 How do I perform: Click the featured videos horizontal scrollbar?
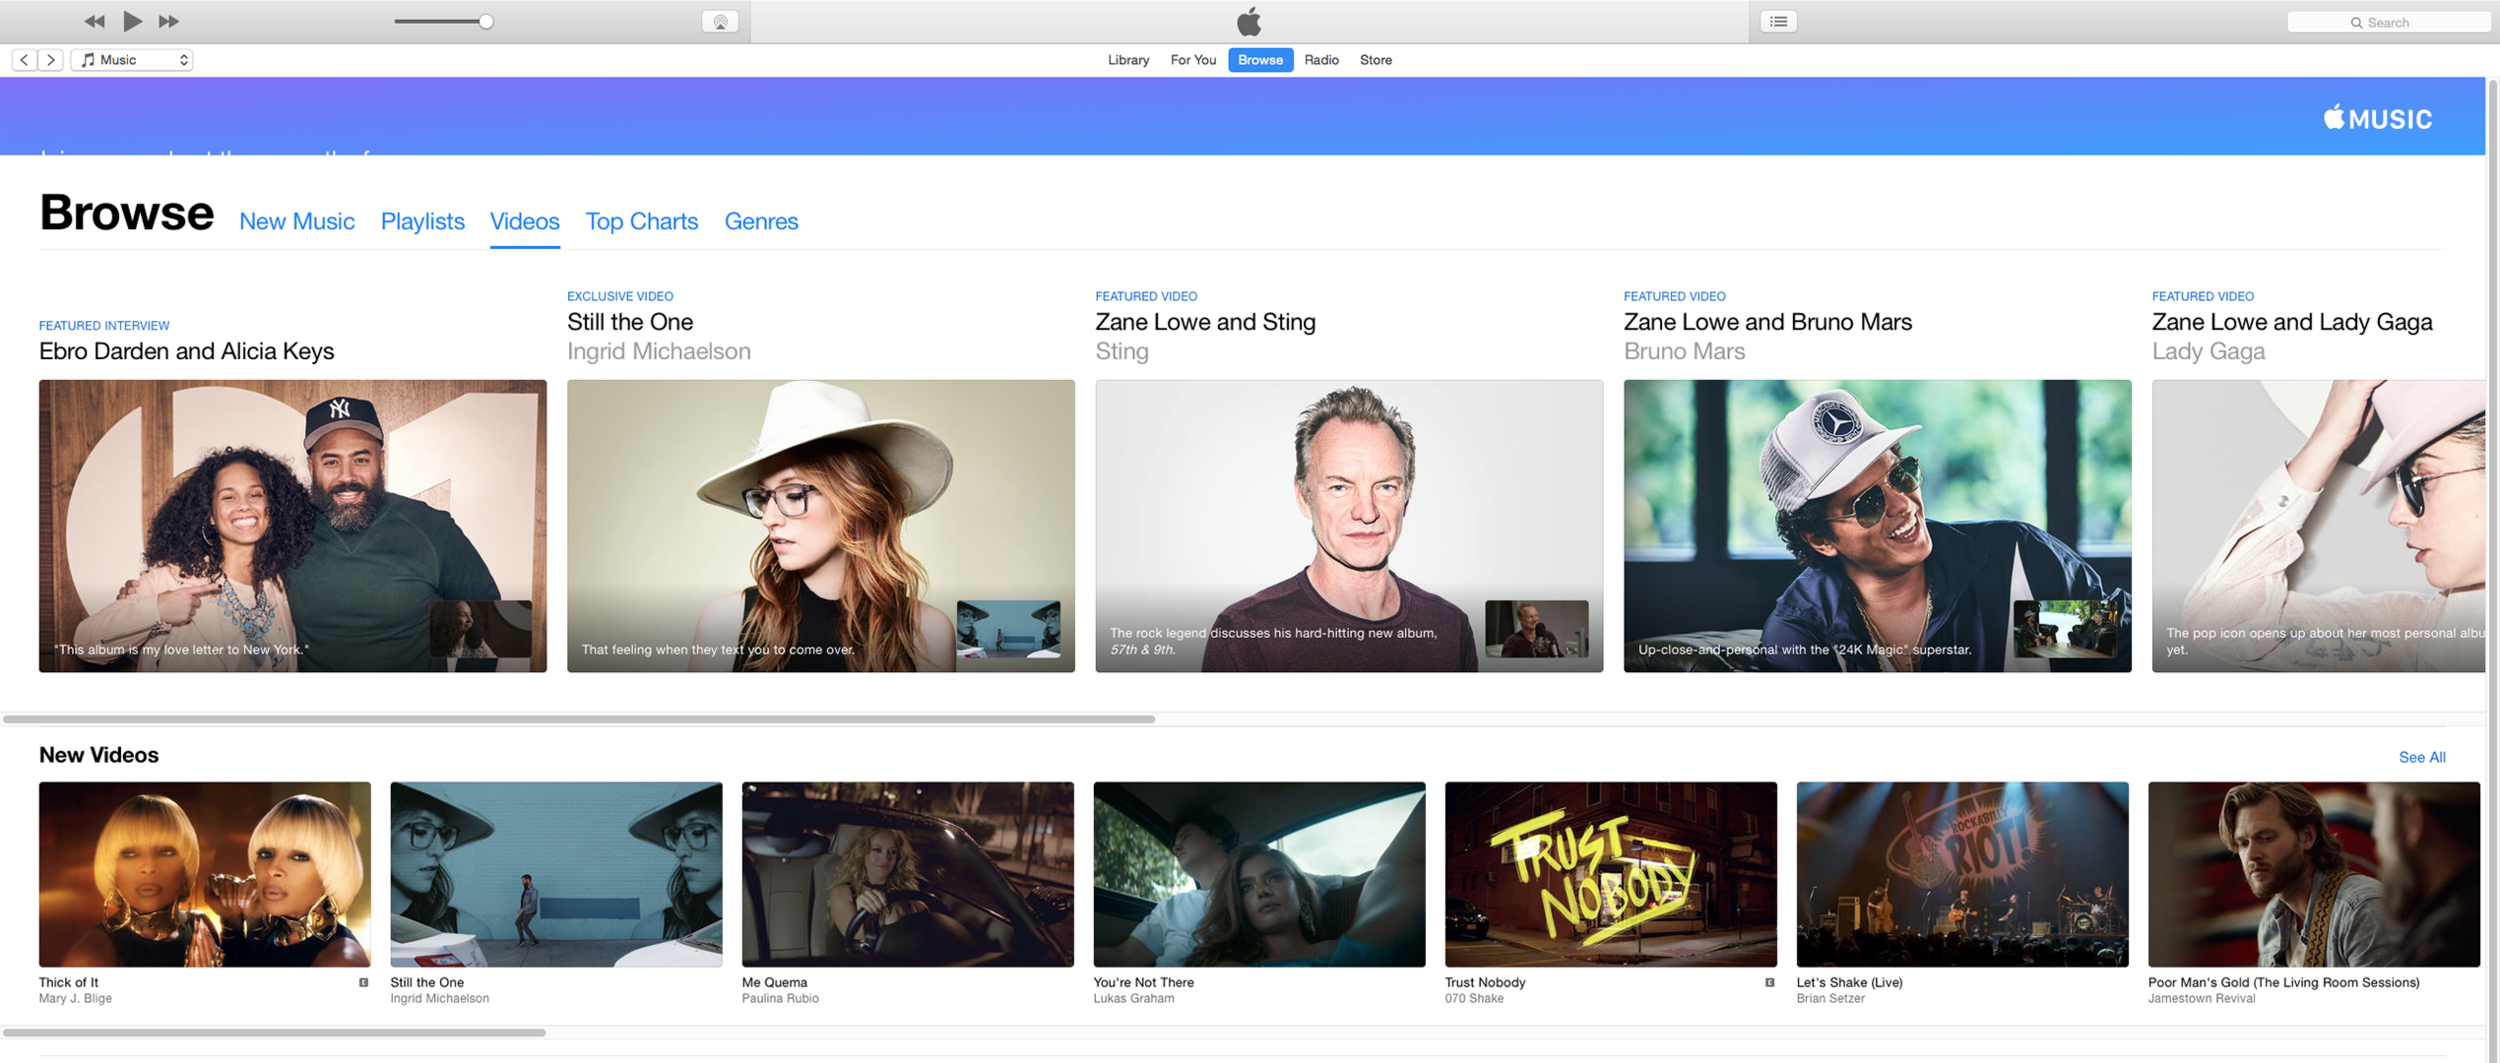(x=579, y=719)
